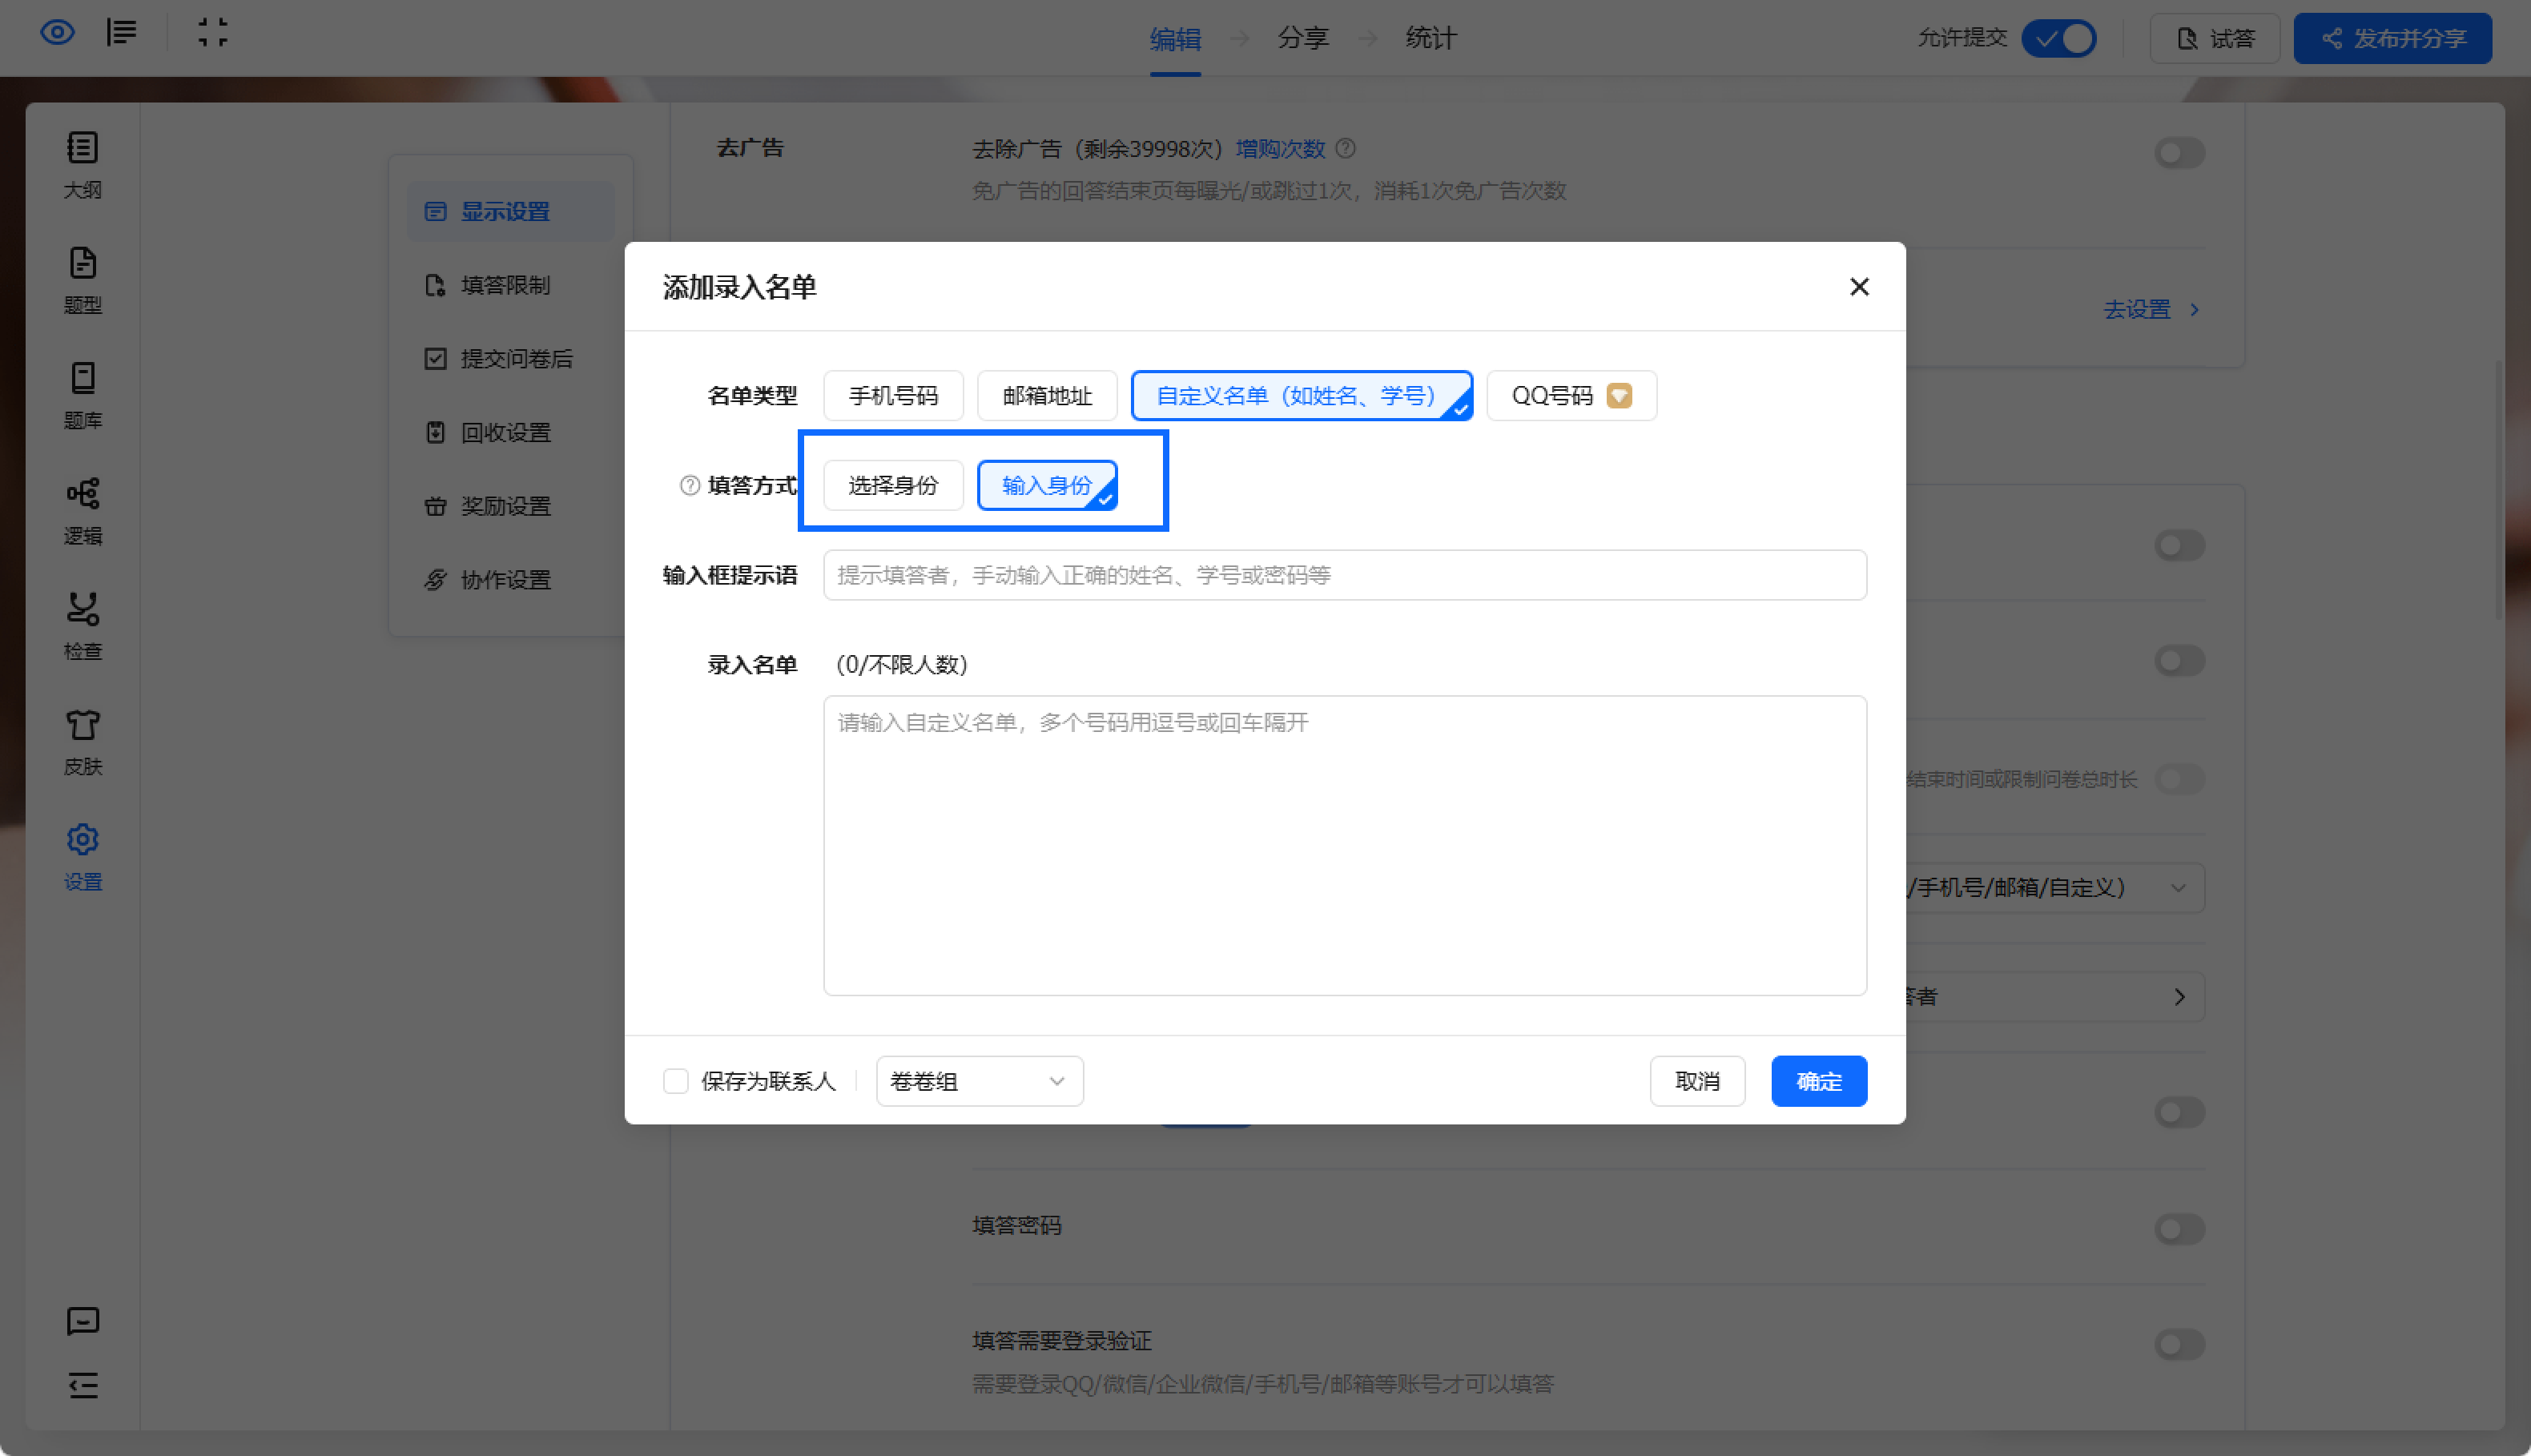Click the 试答 trial answer button

pyautogui.click(x=2215, y=38)
